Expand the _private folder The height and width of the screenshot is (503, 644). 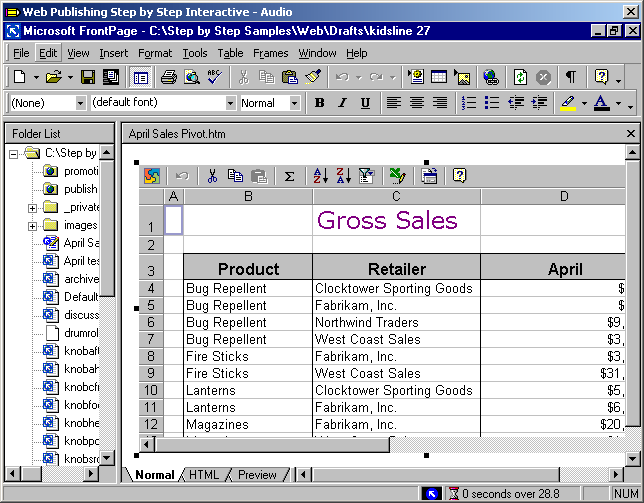click(32, 208)
